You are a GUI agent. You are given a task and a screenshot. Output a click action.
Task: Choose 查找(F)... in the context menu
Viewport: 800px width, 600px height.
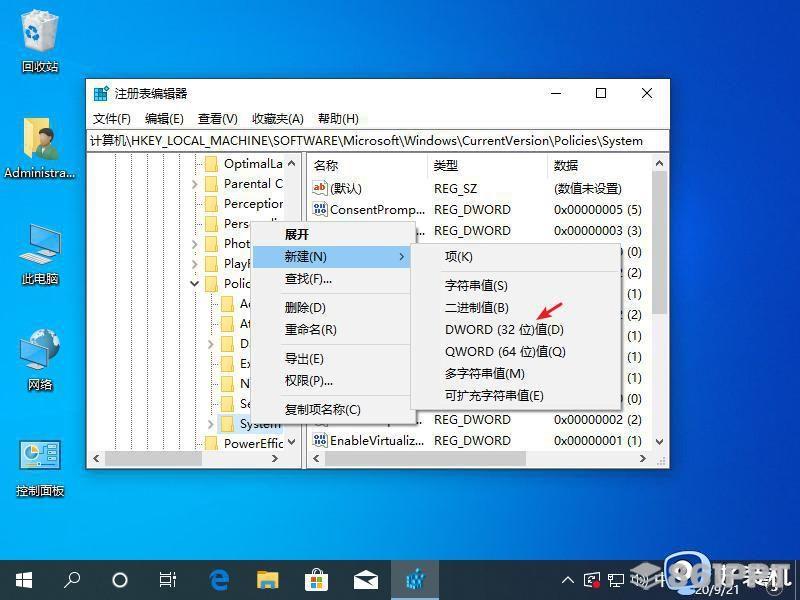click(334, 279)
